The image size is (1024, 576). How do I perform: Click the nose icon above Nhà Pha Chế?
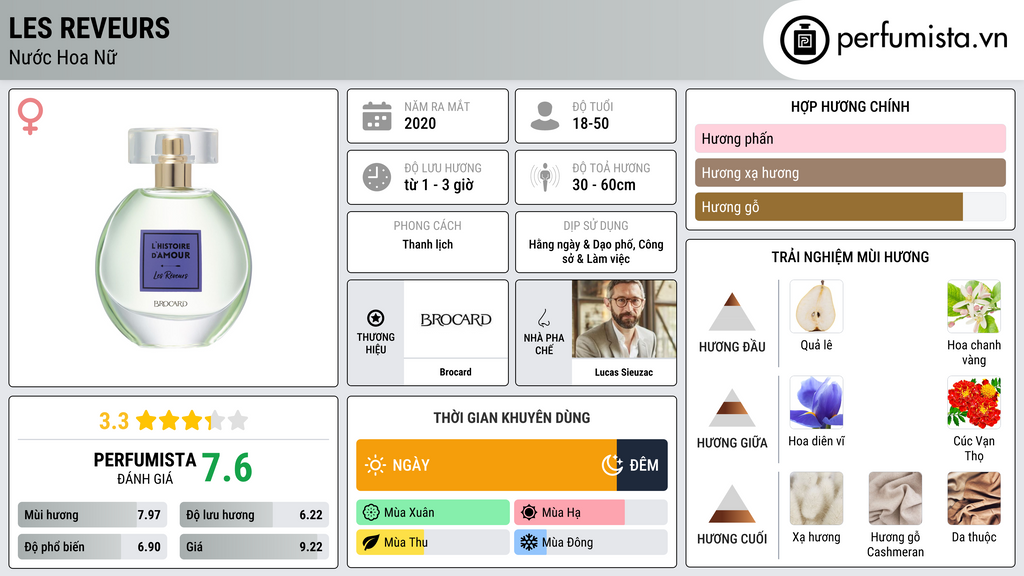coord(543,318)
